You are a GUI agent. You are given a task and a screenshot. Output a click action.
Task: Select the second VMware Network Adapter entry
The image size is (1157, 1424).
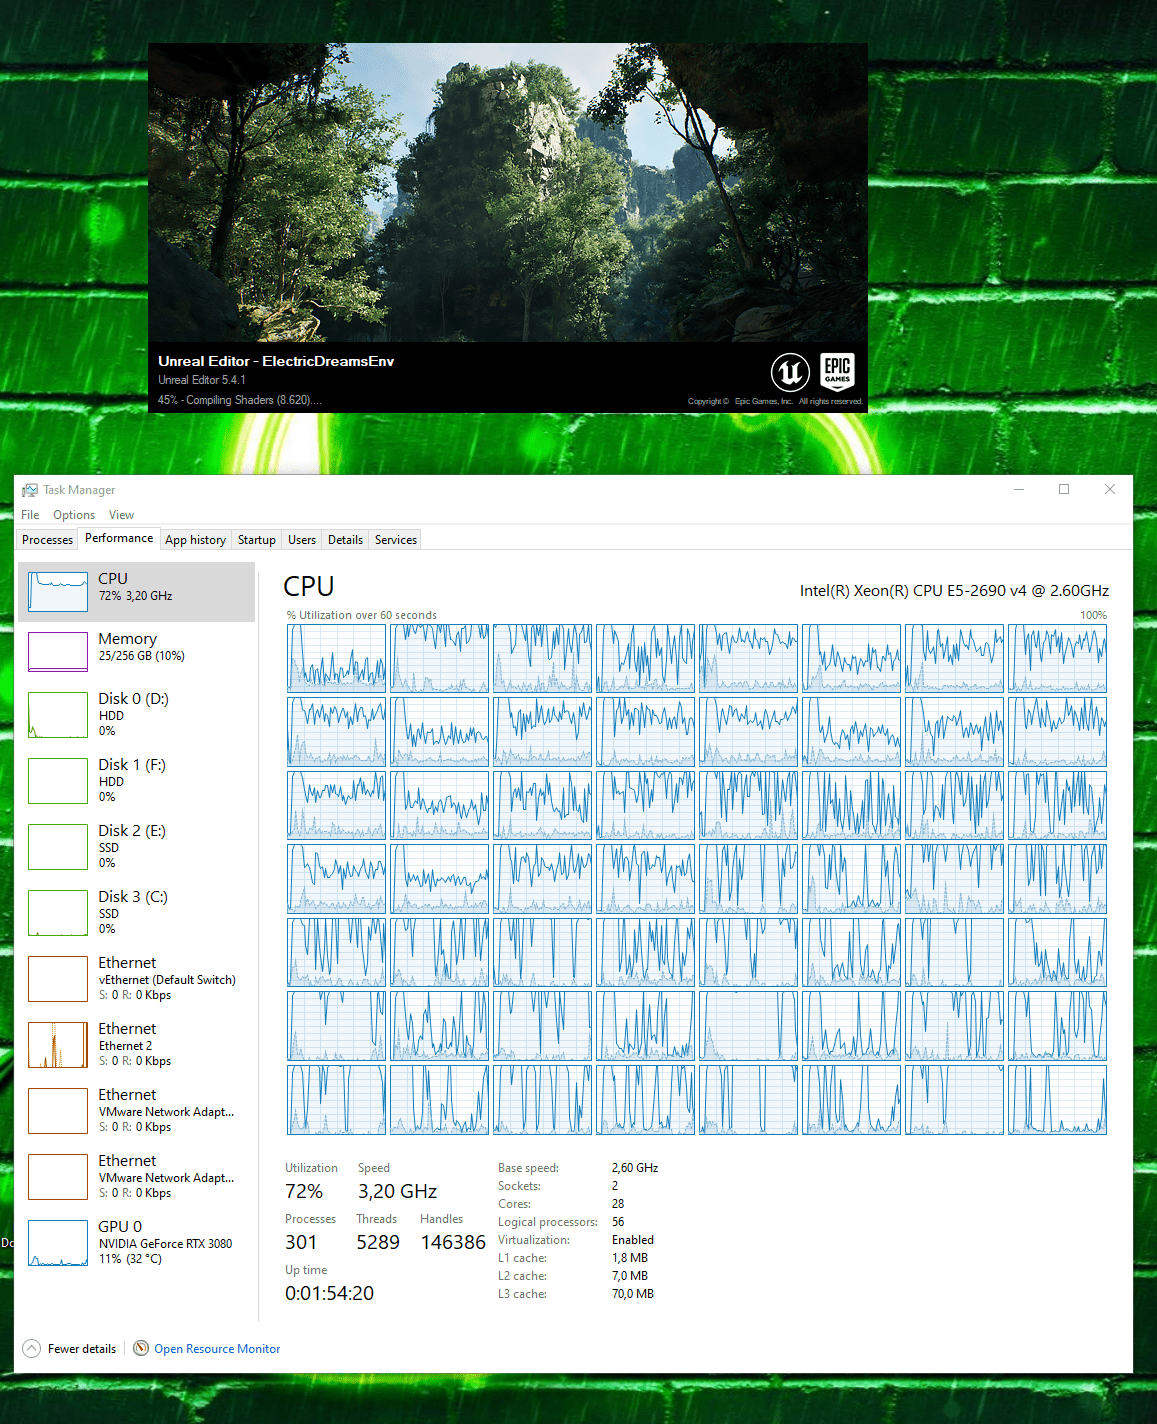[137, 1177]
